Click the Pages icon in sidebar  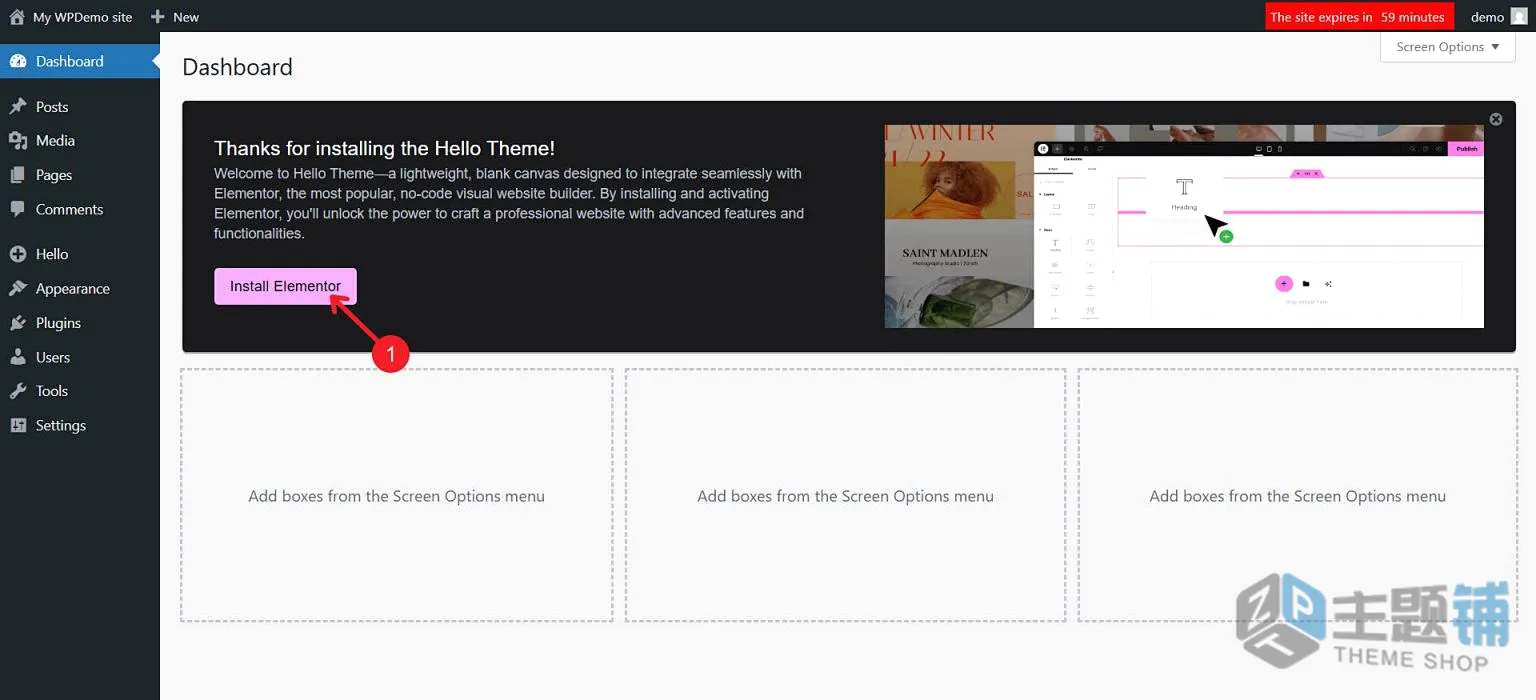(18, 175)
